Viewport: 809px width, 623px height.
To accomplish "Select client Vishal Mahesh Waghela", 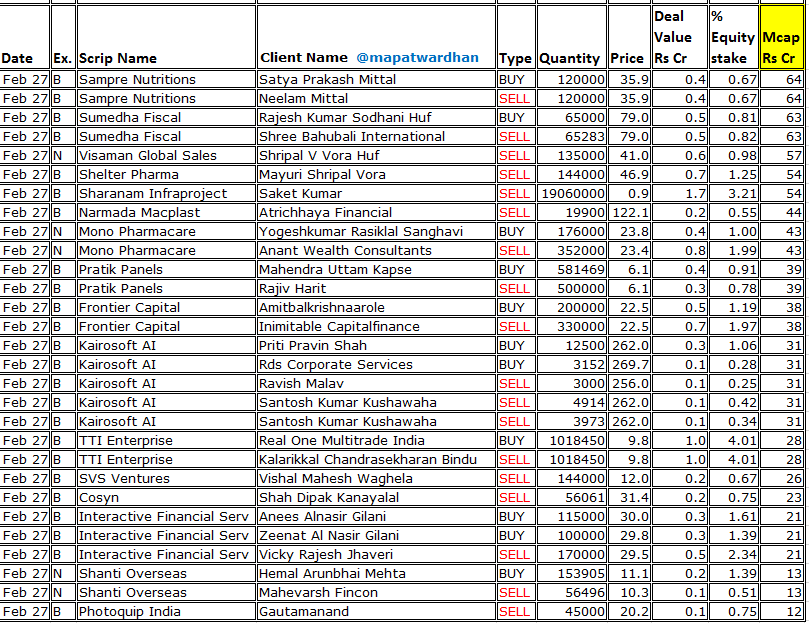I will click(x=335, y=479).
